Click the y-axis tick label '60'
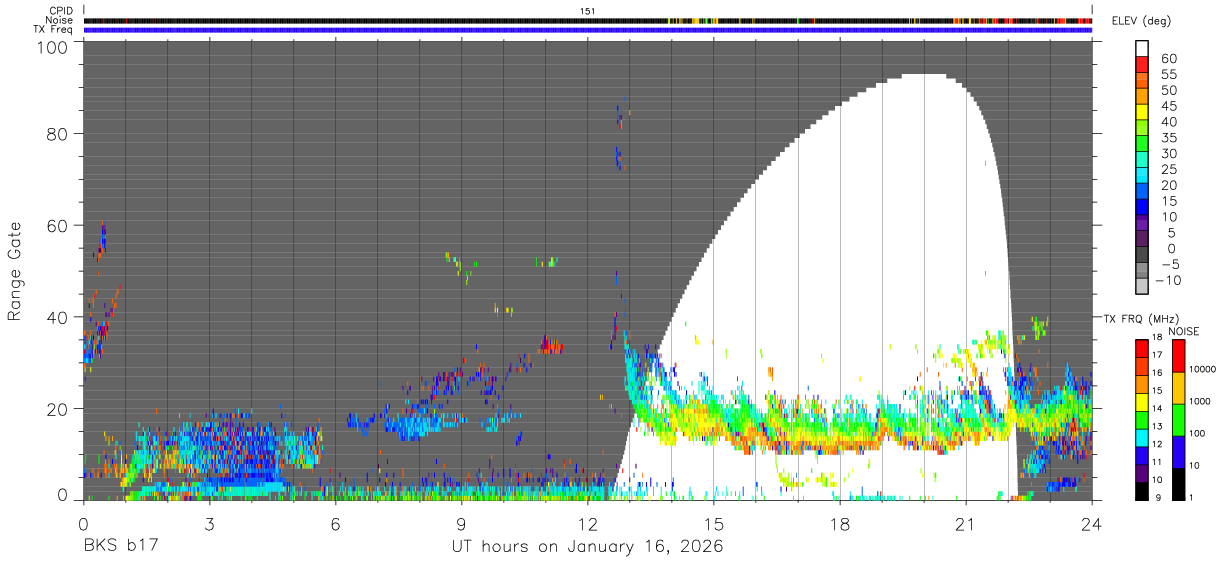This screenshot has height=567, width=1228. point(57,225)
